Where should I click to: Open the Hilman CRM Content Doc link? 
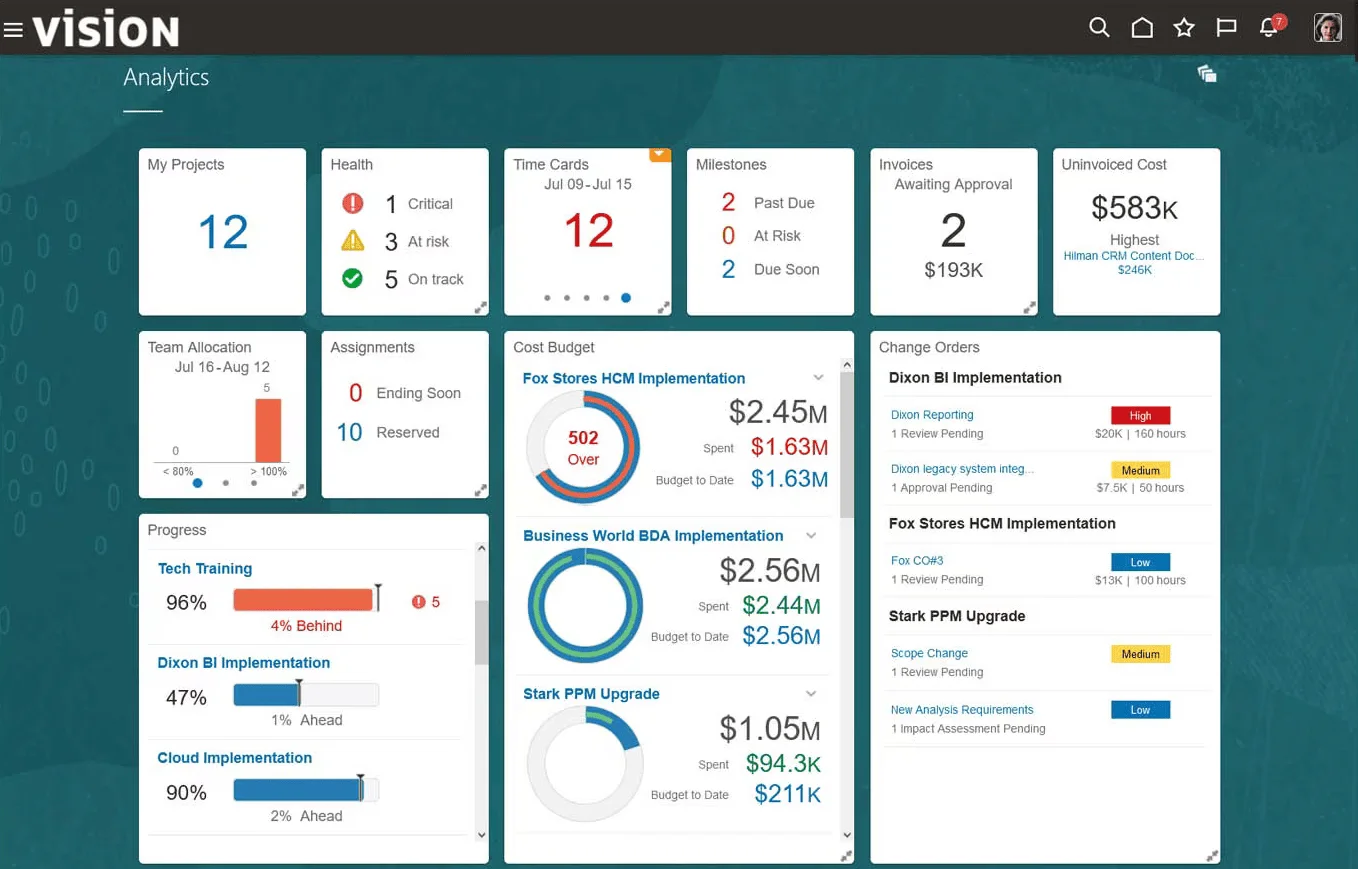click(1134, 256)
